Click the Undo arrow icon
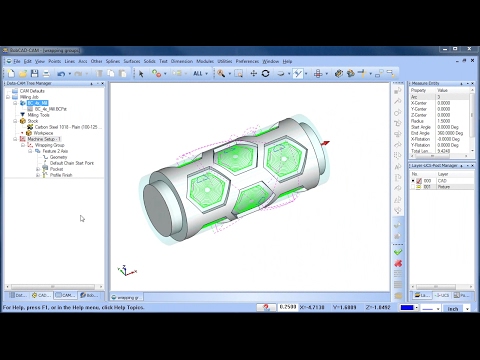 pyautogui.click(x=61, y=74)
